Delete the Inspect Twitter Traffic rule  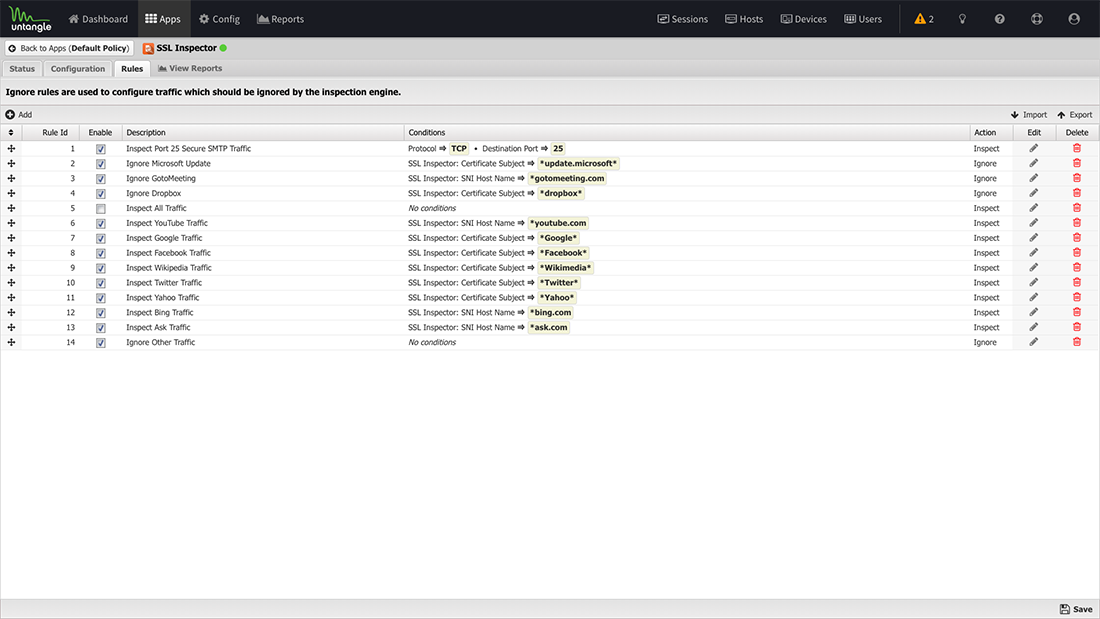click(1077, 283)
